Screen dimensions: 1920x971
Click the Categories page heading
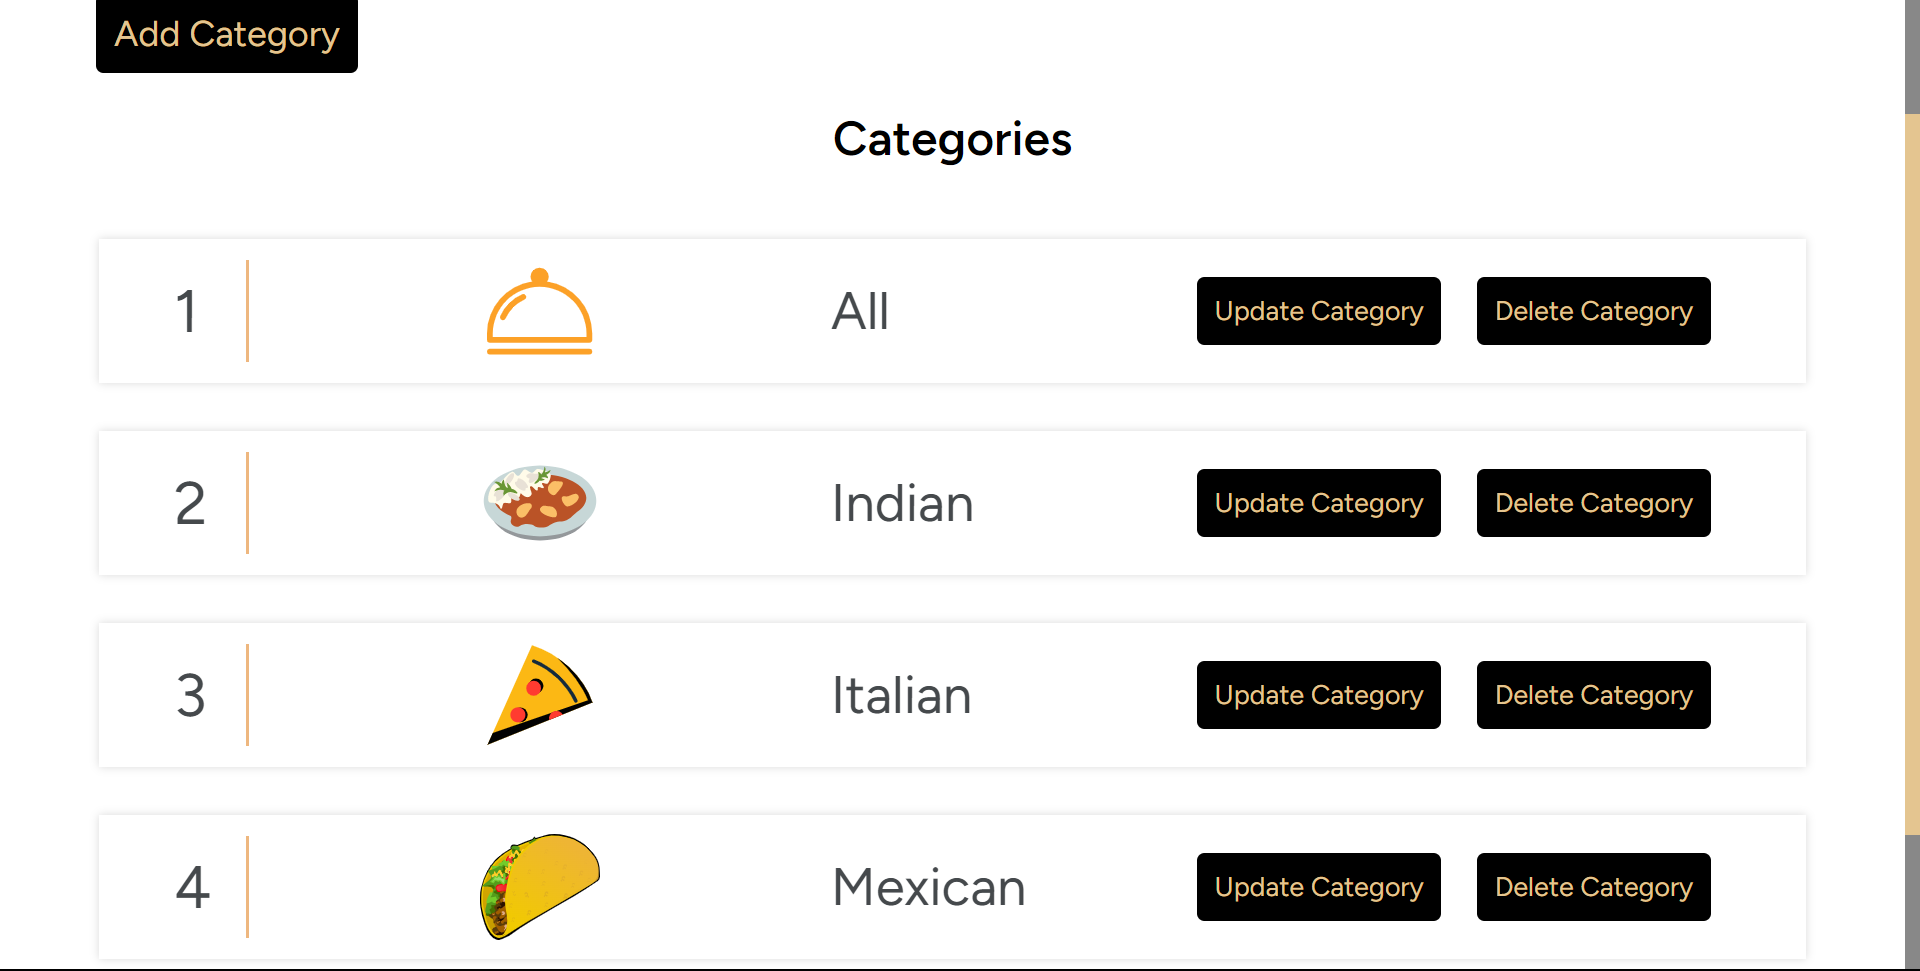tap(952, 139)
